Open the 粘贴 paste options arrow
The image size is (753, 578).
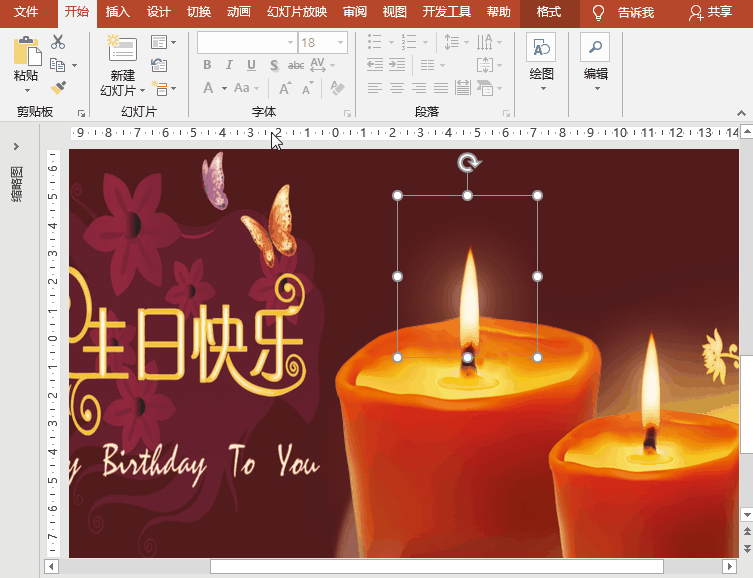[x=27, y=90]
